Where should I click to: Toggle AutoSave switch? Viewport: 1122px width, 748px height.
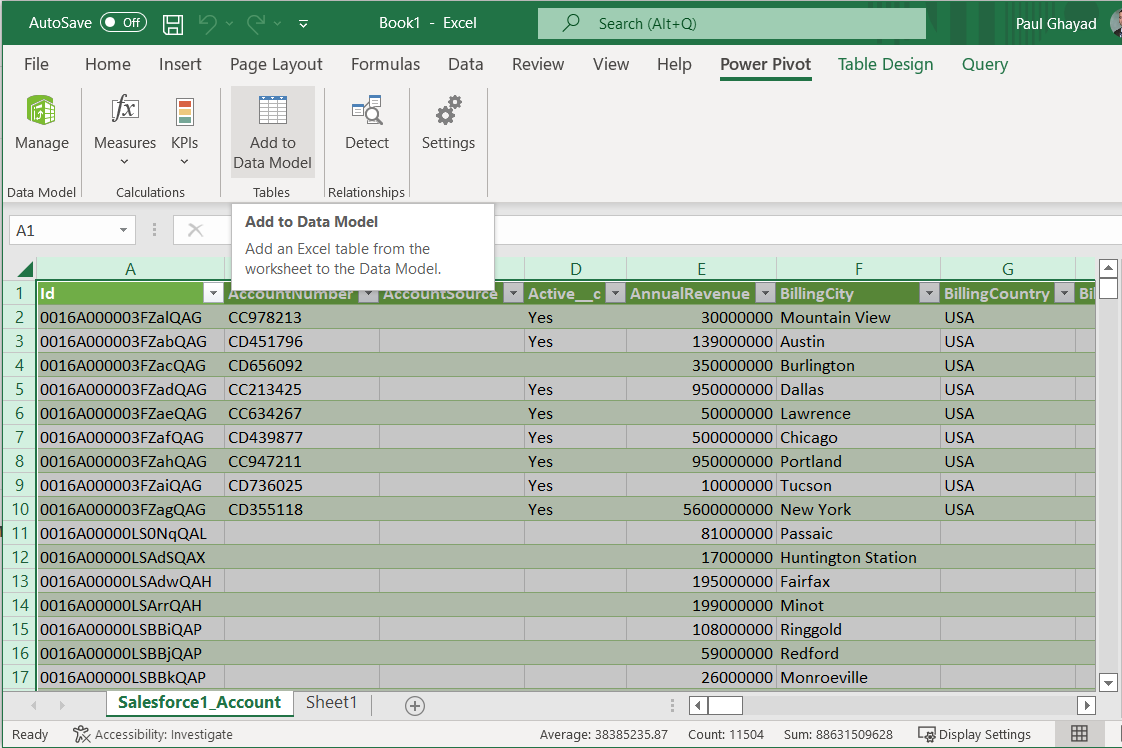coord(123,23)
